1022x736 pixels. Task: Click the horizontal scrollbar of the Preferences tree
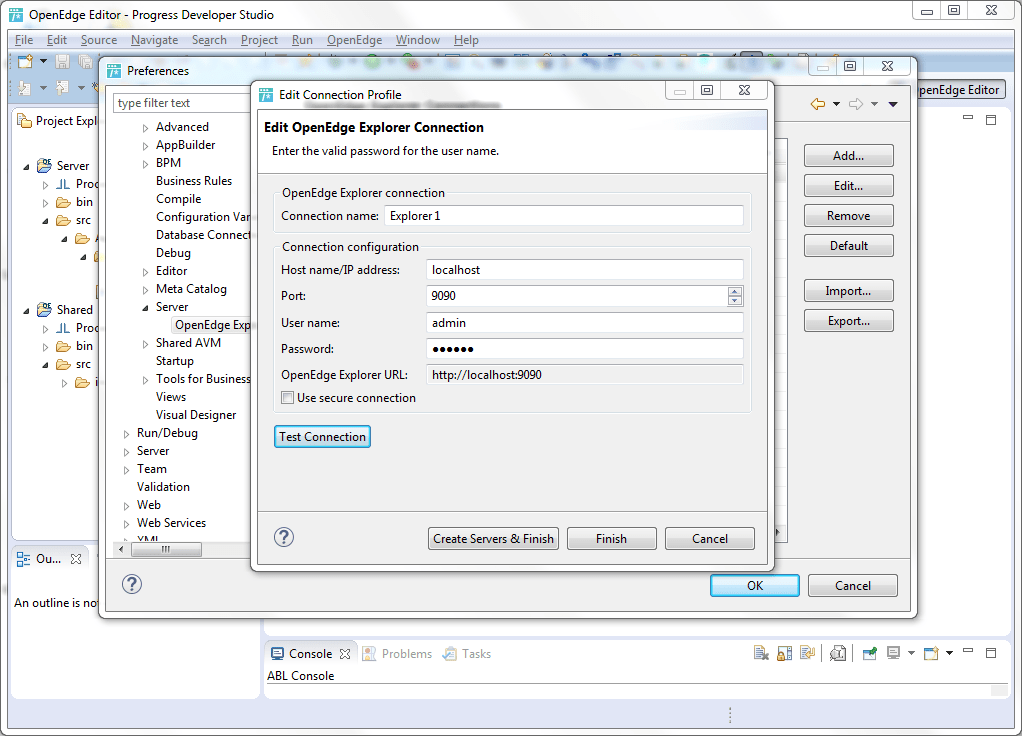[166, 550]
